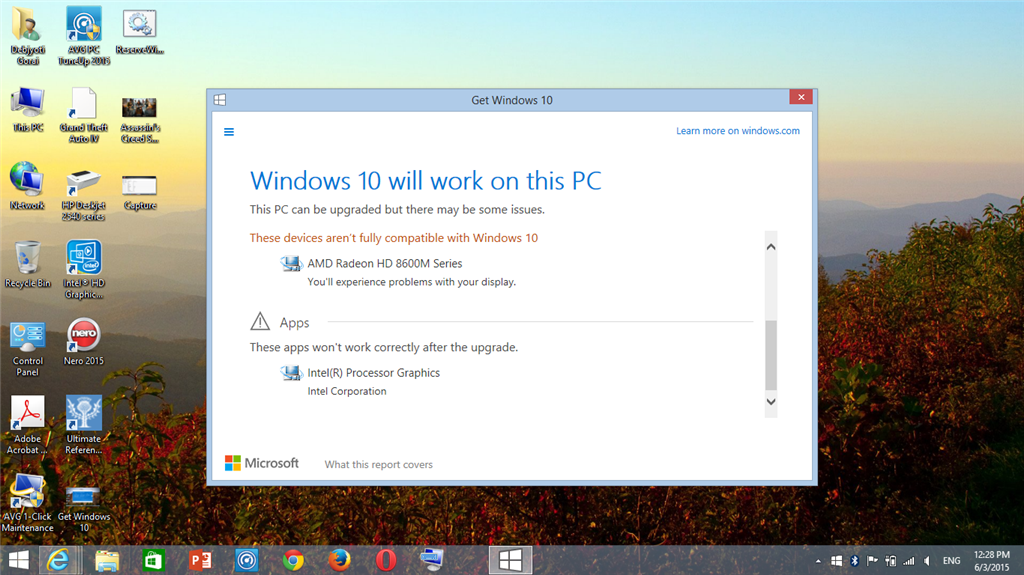This screenshot has height=575, width=1024.
Task: Open Ultimate Reference desktop shortcut
Action: [x=84, y=425]
